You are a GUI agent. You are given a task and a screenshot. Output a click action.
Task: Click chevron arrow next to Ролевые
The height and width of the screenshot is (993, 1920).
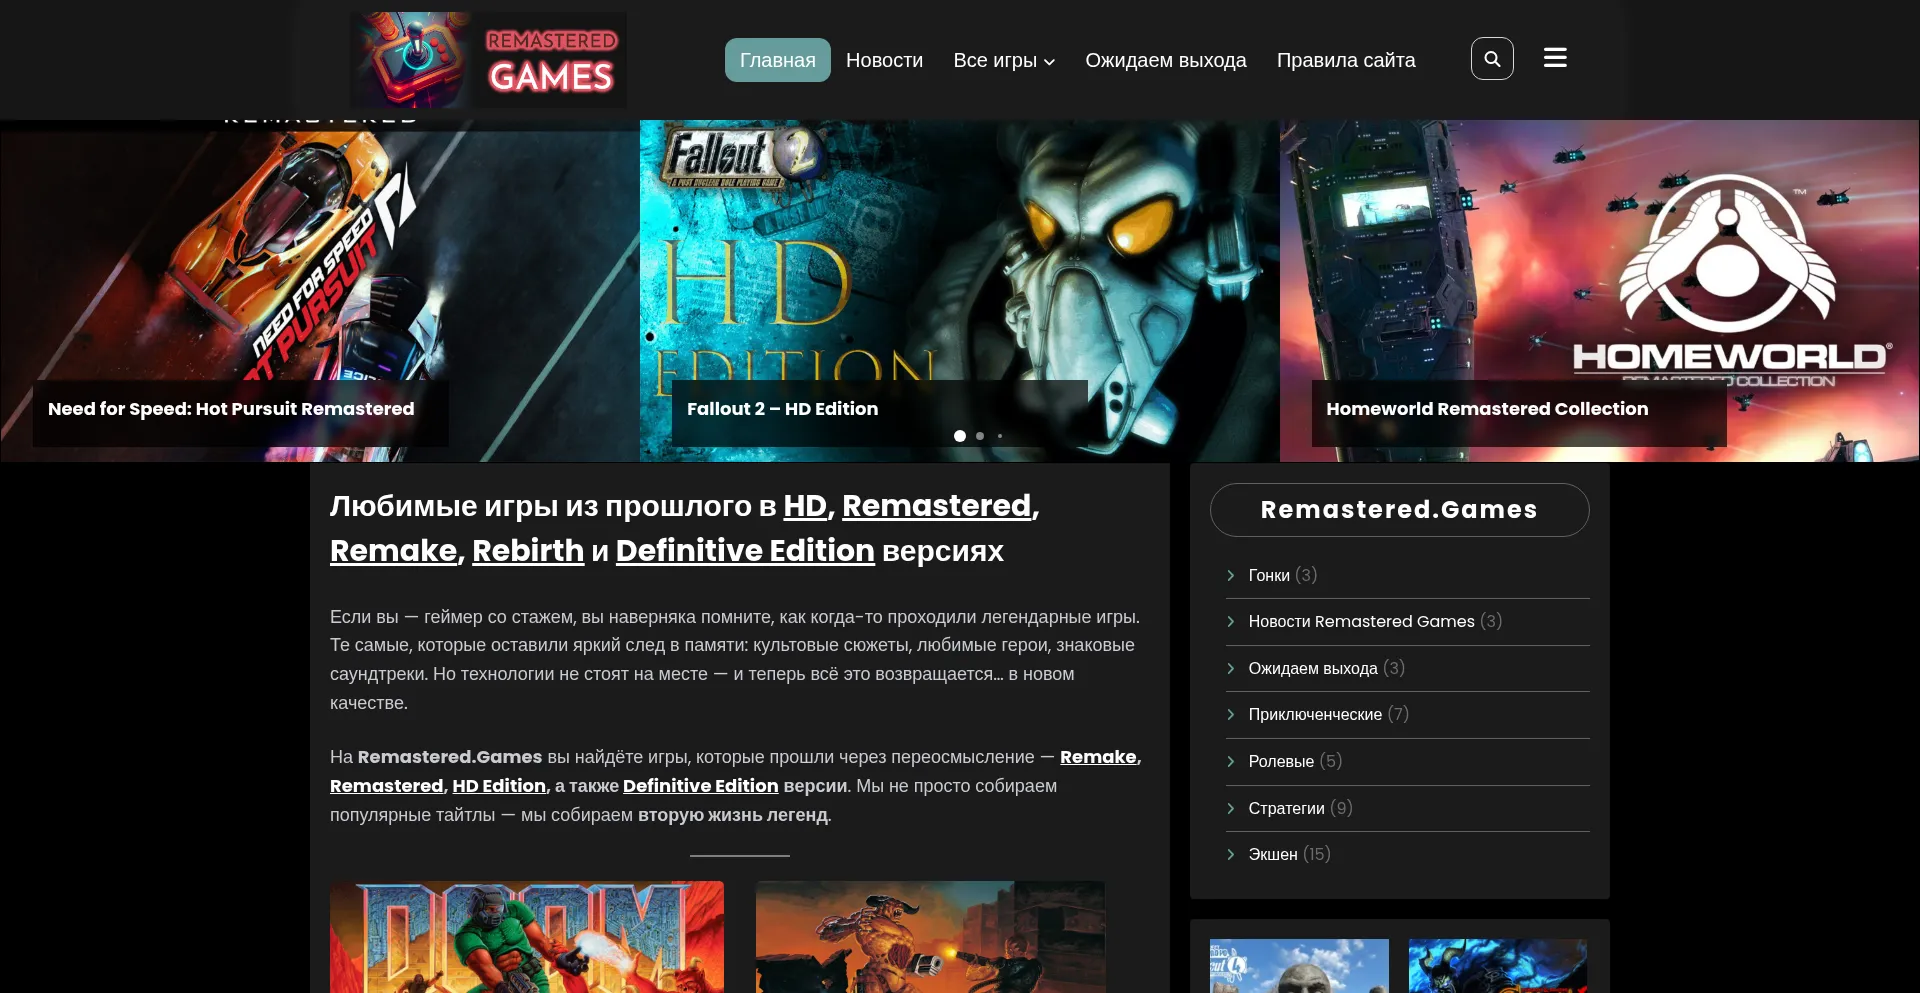(x=1231, y=761)
